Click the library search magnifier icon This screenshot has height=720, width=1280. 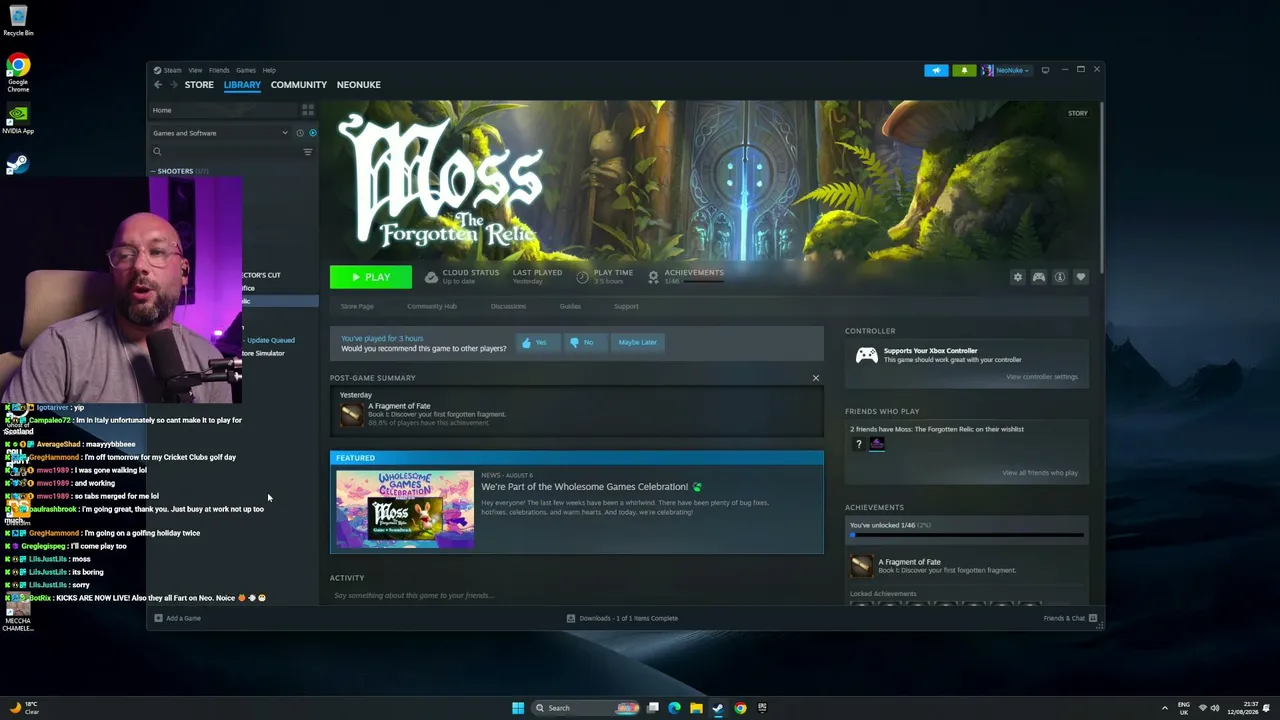[x=157, y=152]
